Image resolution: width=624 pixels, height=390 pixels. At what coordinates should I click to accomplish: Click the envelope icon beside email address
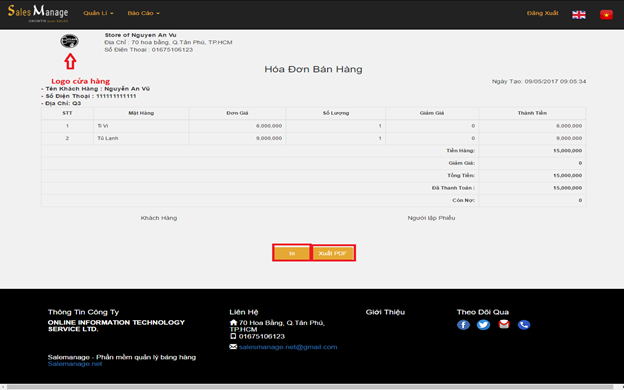[x=233, y=347]
